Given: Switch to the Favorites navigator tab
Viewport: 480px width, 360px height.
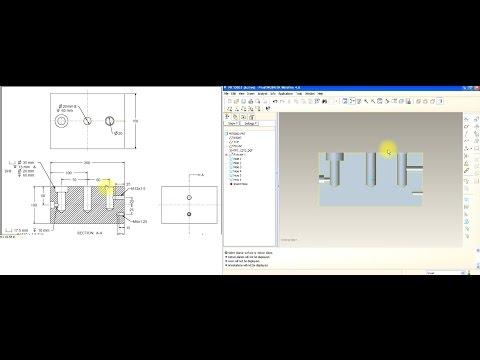Looking at the screenshot, I should click(x=244, y=117).
